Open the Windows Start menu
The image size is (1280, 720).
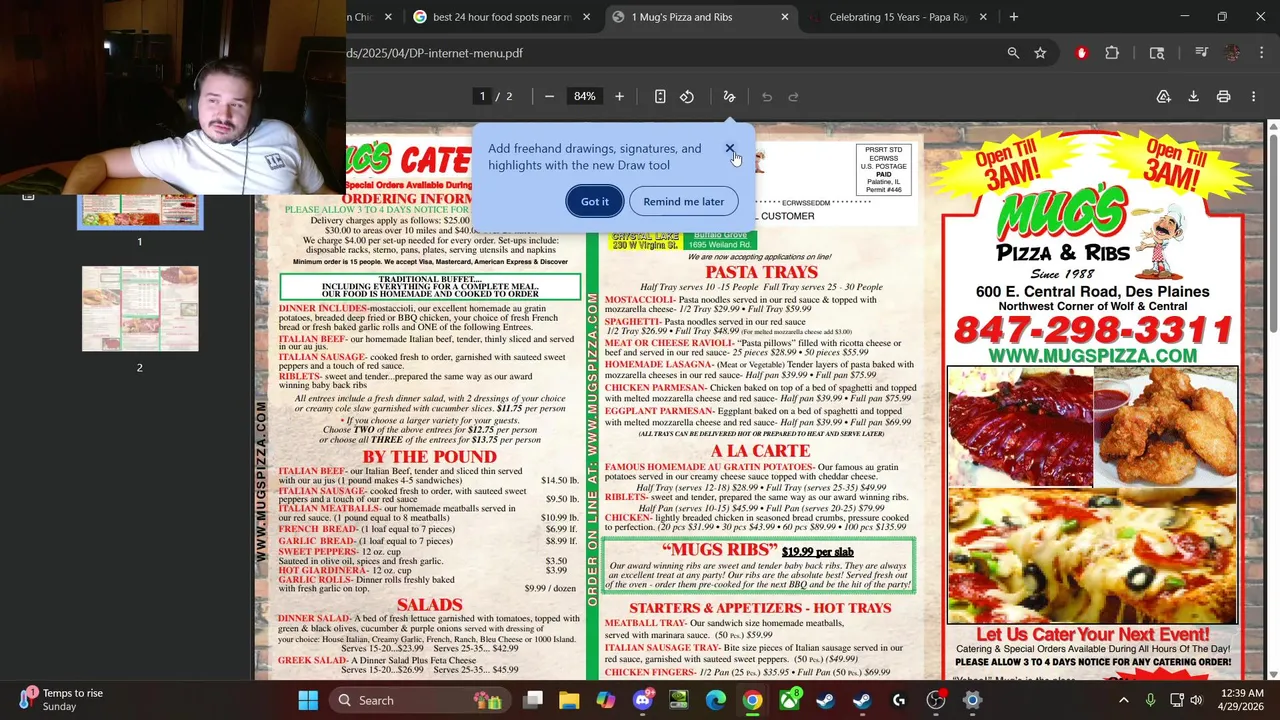coord(308,700)
